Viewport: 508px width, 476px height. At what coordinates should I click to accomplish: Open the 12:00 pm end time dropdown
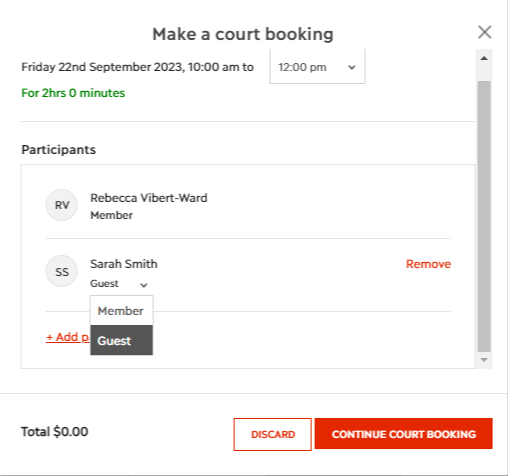click(317, 67)
